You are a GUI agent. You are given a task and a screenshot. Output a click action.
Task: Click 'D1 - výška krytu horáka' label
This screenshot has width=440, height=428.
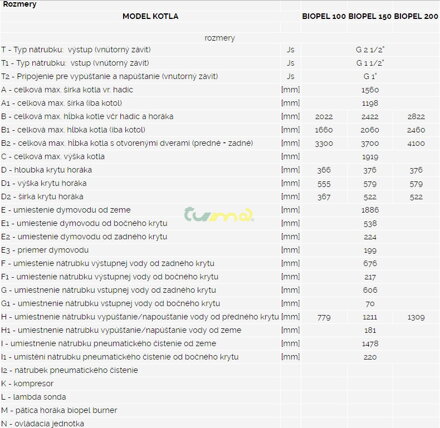44,183
